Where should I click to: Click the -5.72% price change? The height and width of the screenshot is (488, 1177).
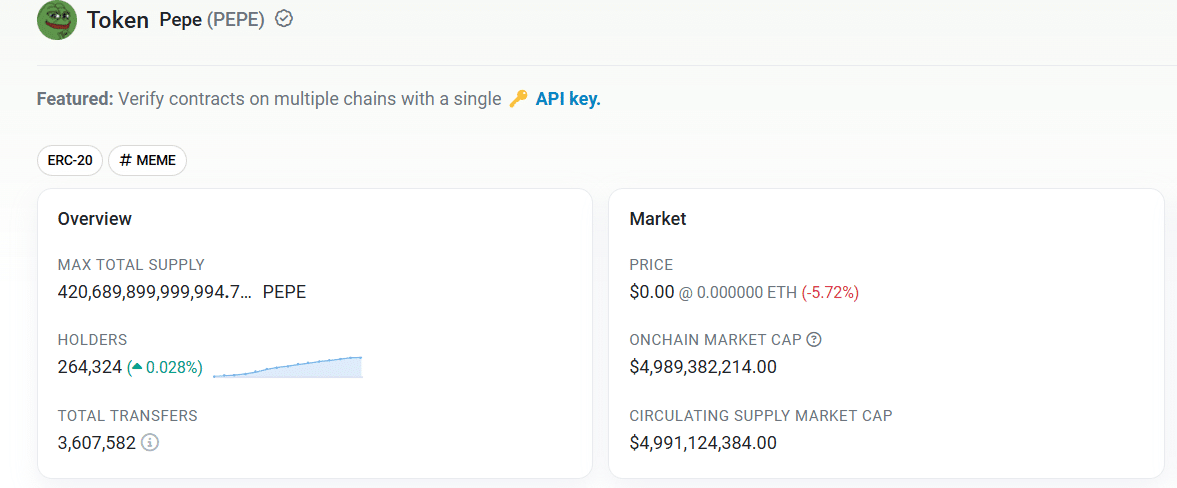(x=830, y=292)
